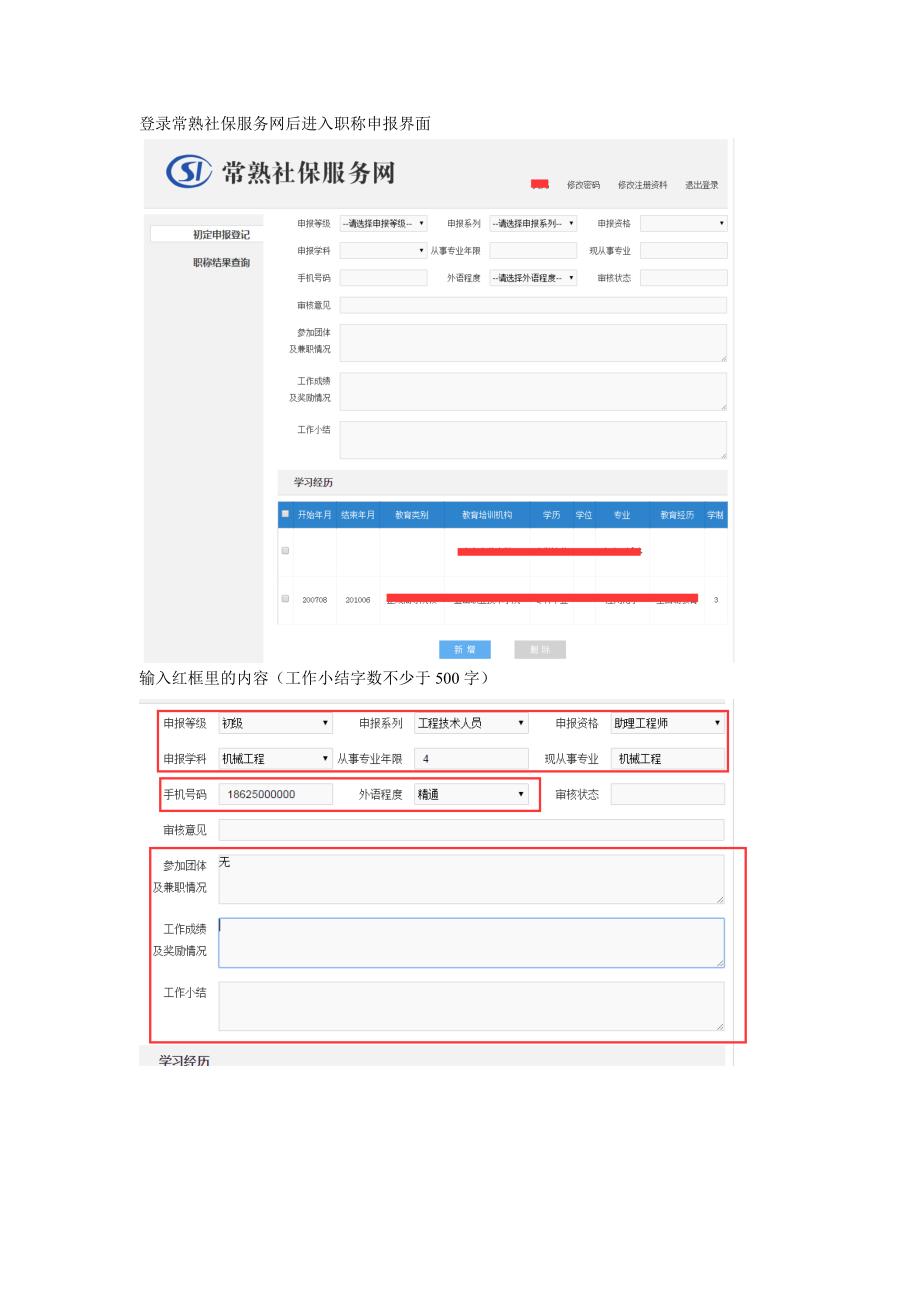
Task: Click the 手机号码 field containing 18625000000
Action: (275, 794)
